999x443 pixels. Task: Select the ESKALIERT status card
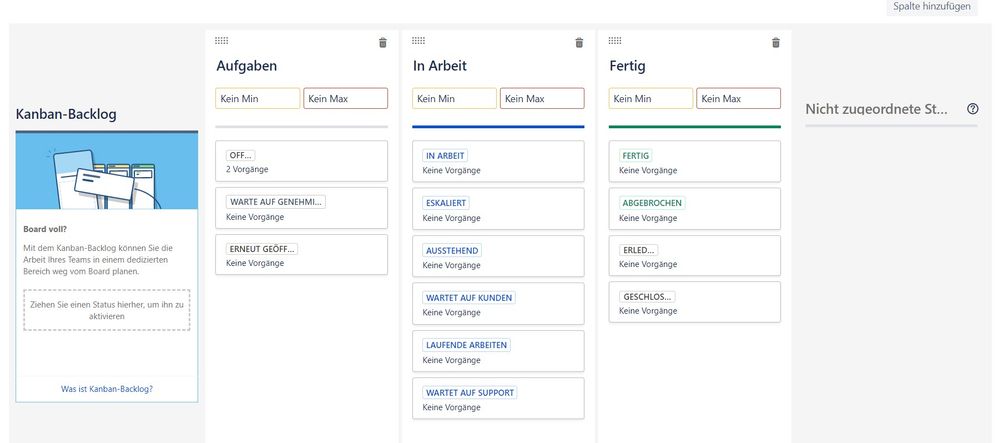(498, 209)
